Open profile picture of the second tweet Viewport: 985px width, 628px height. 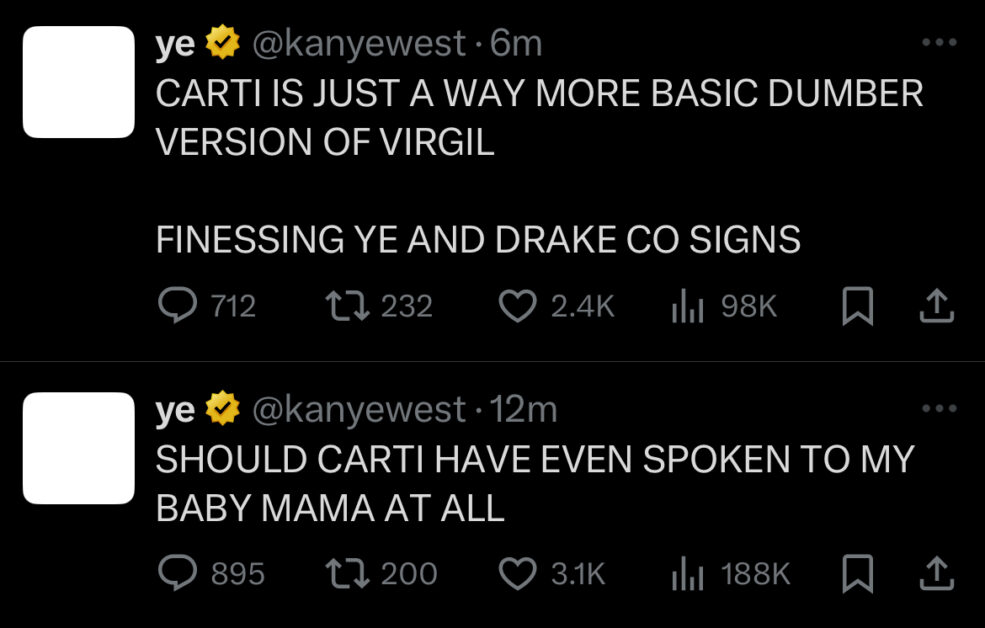coord(79,448)
